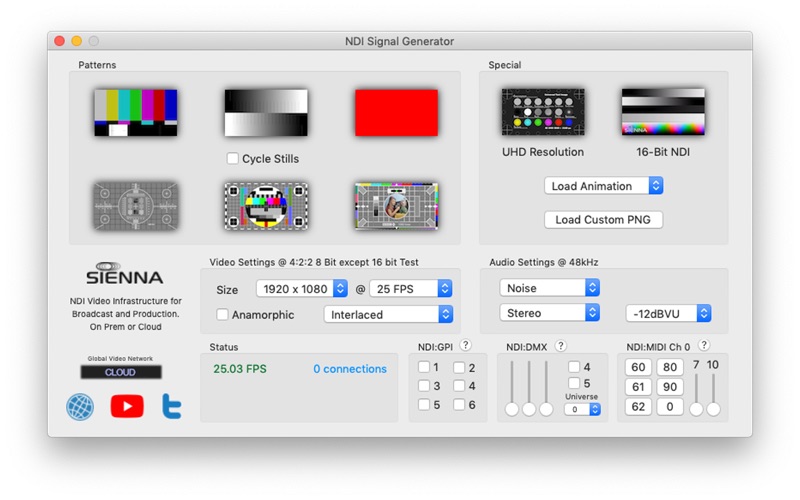The image size is (800, 500).
Task: Open the Twitter icon link
Action: (x=171, y=406)
